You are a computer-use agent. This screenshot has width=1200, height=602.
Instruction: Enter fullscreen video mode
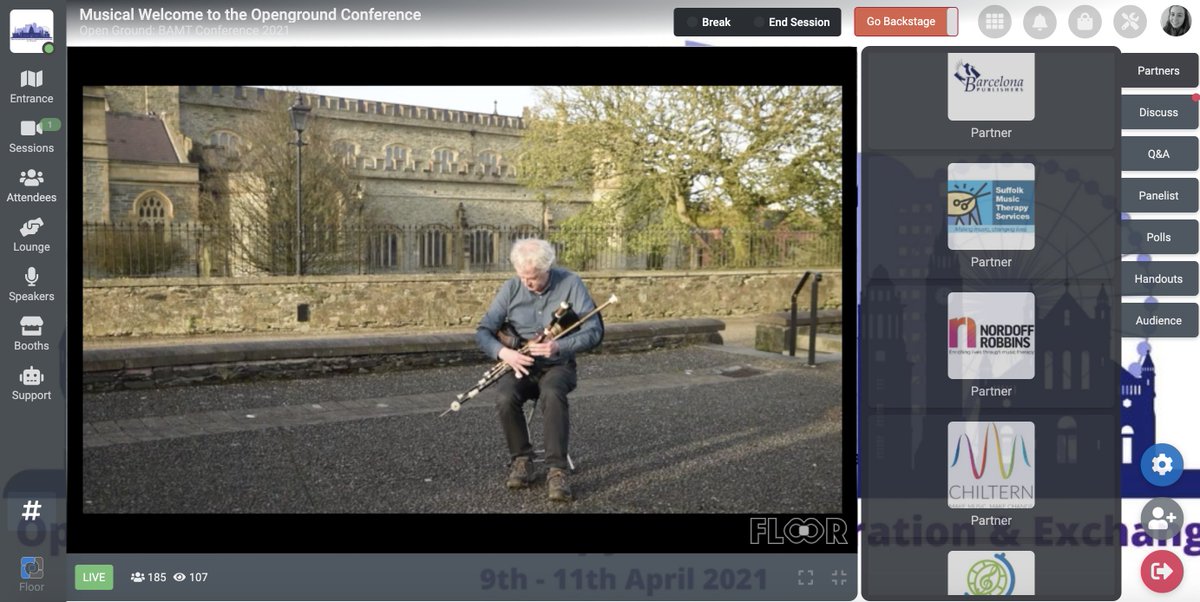tap(805, 577)
